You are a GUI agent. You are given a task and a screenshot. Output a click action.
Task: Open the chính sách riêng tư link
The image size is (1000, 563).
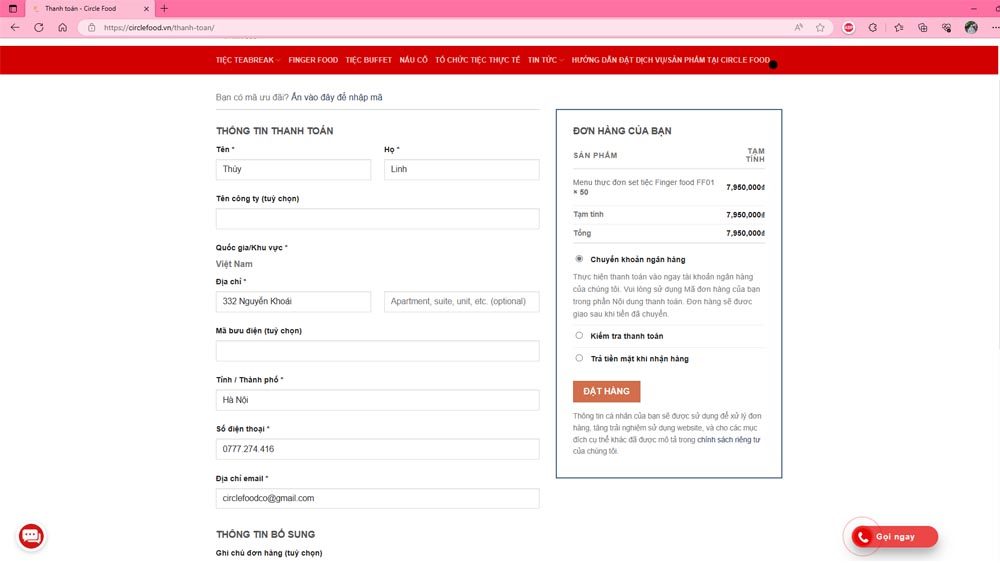pyautogui.click(x=728, y=440)
